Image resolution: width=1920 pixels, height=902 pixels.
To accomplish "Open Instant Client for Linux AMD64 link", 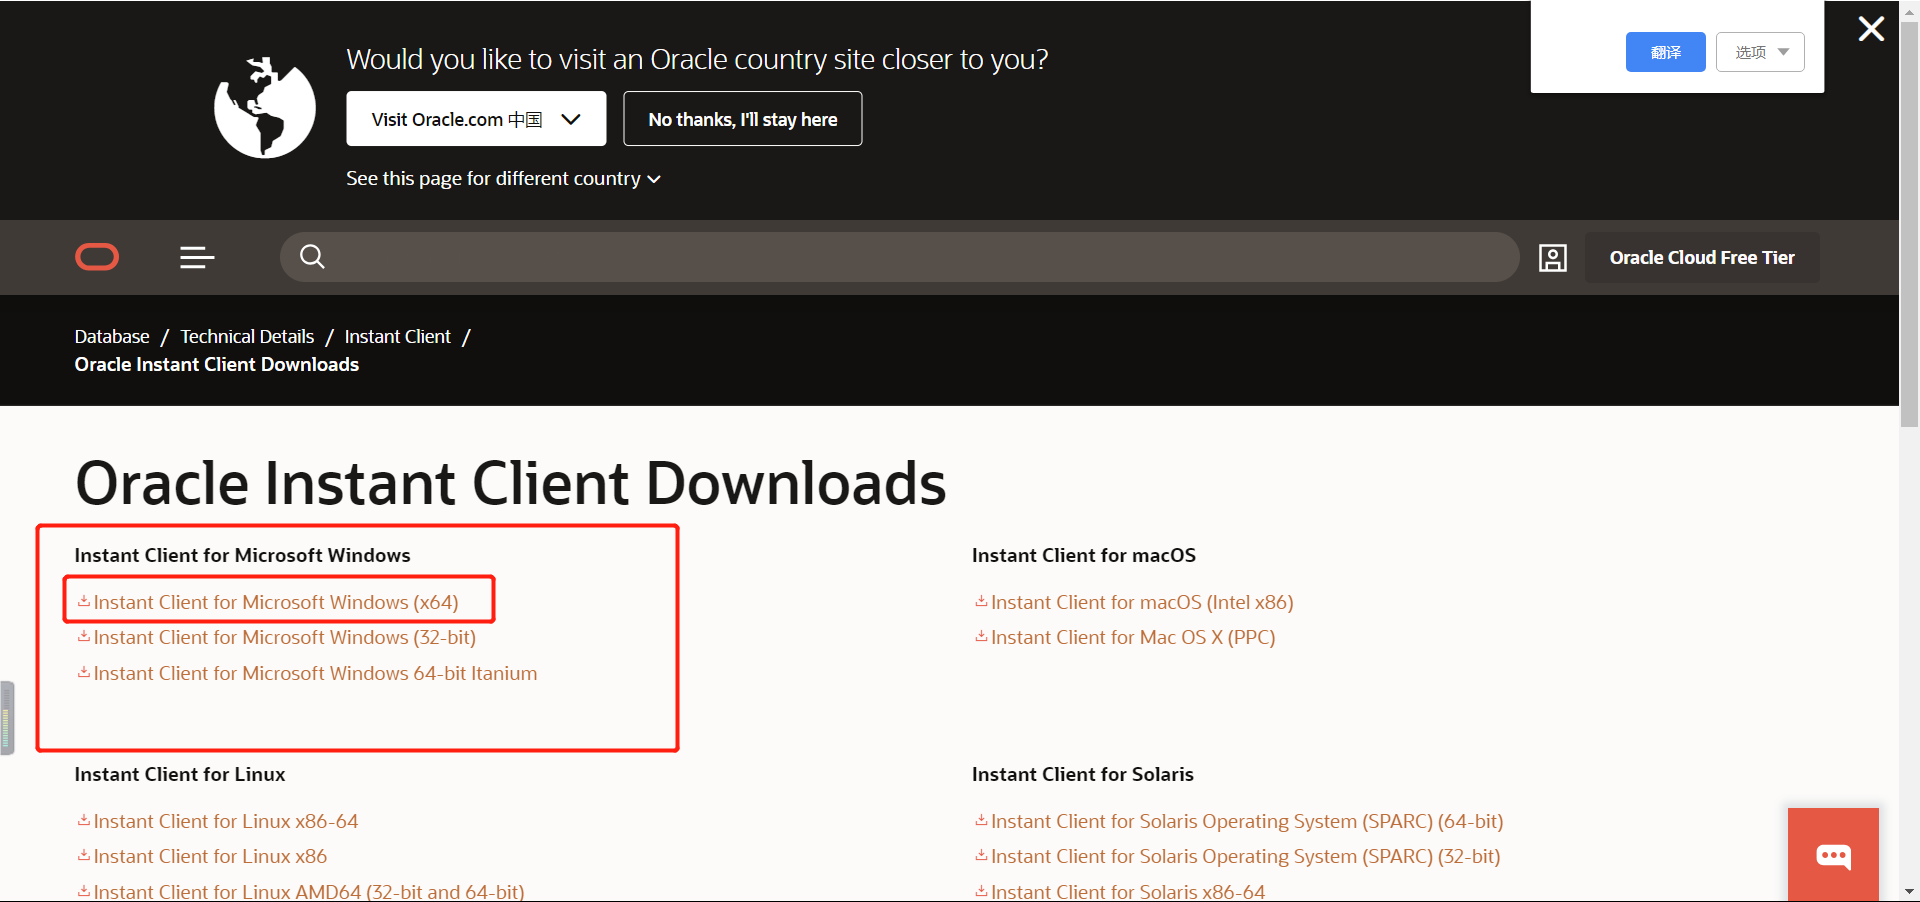I will coord(309,891).
